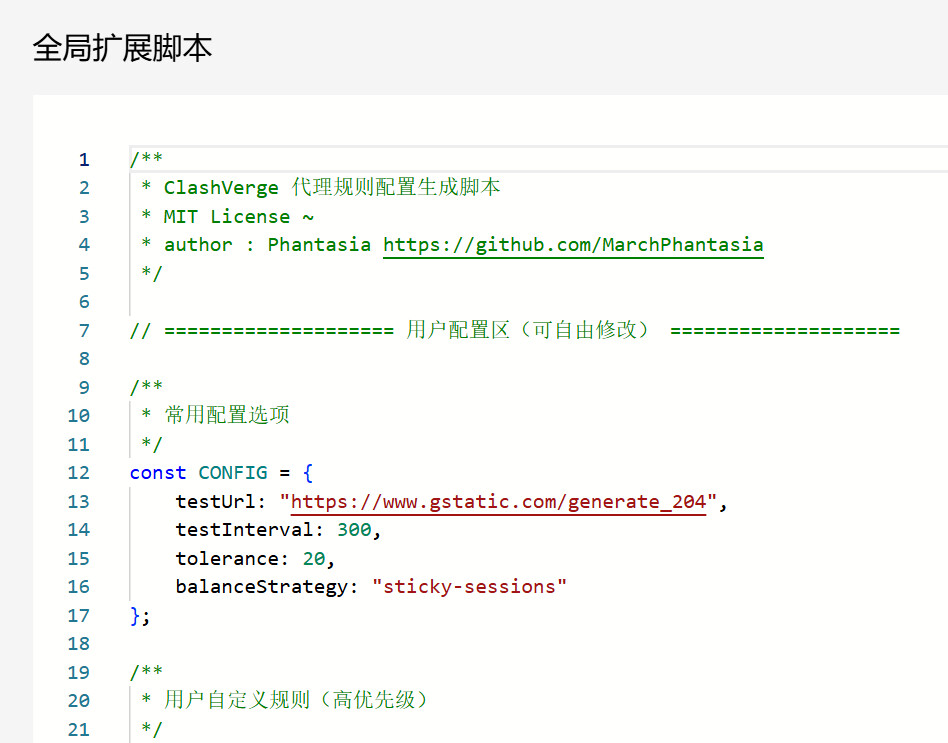Click the 全局扩展脚本 page heading
Viewport: 948px width, 743px height.
[122, 48]
